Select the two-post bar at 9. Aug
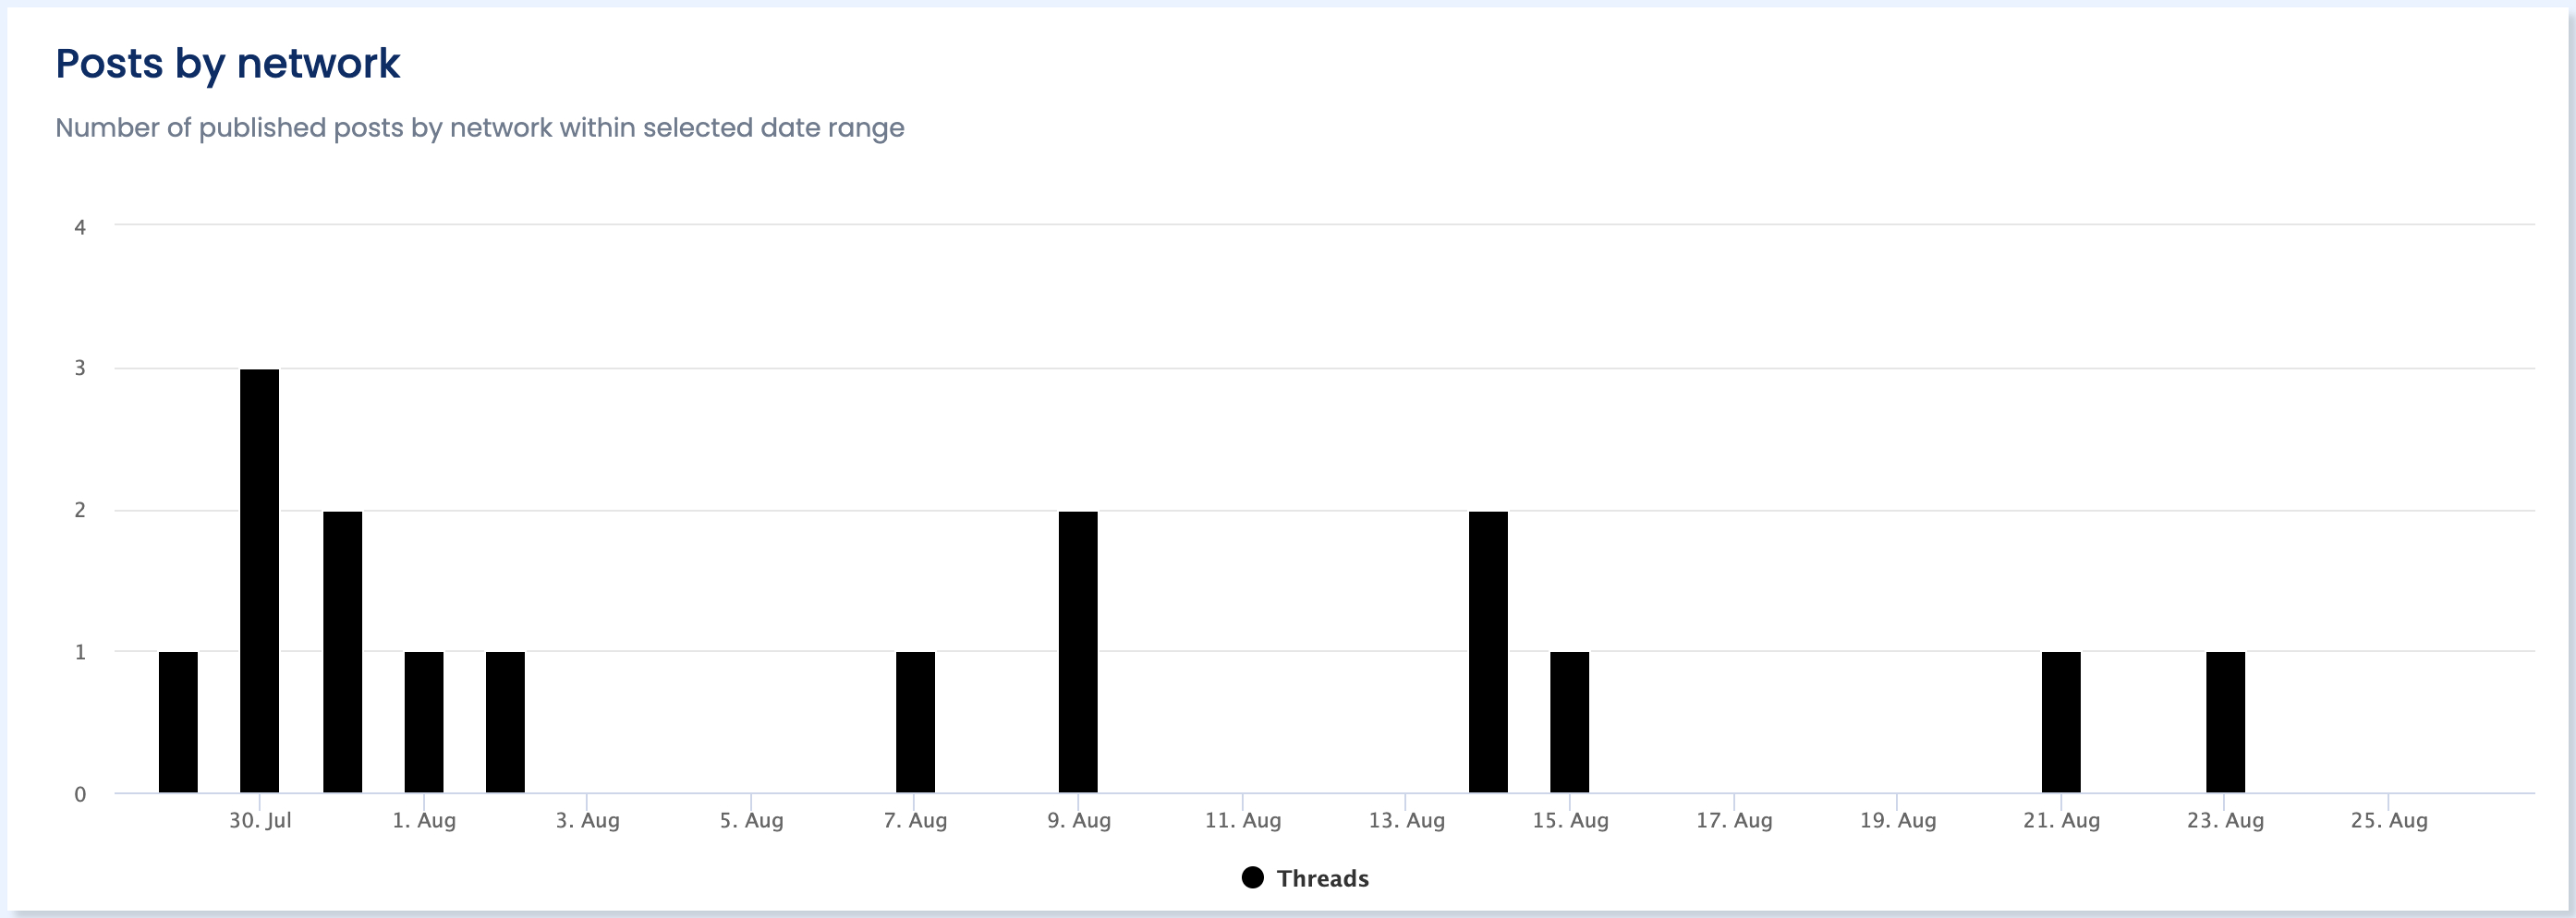The height and width of the screenshot is (918, 2576). [x=1078, y=652]
